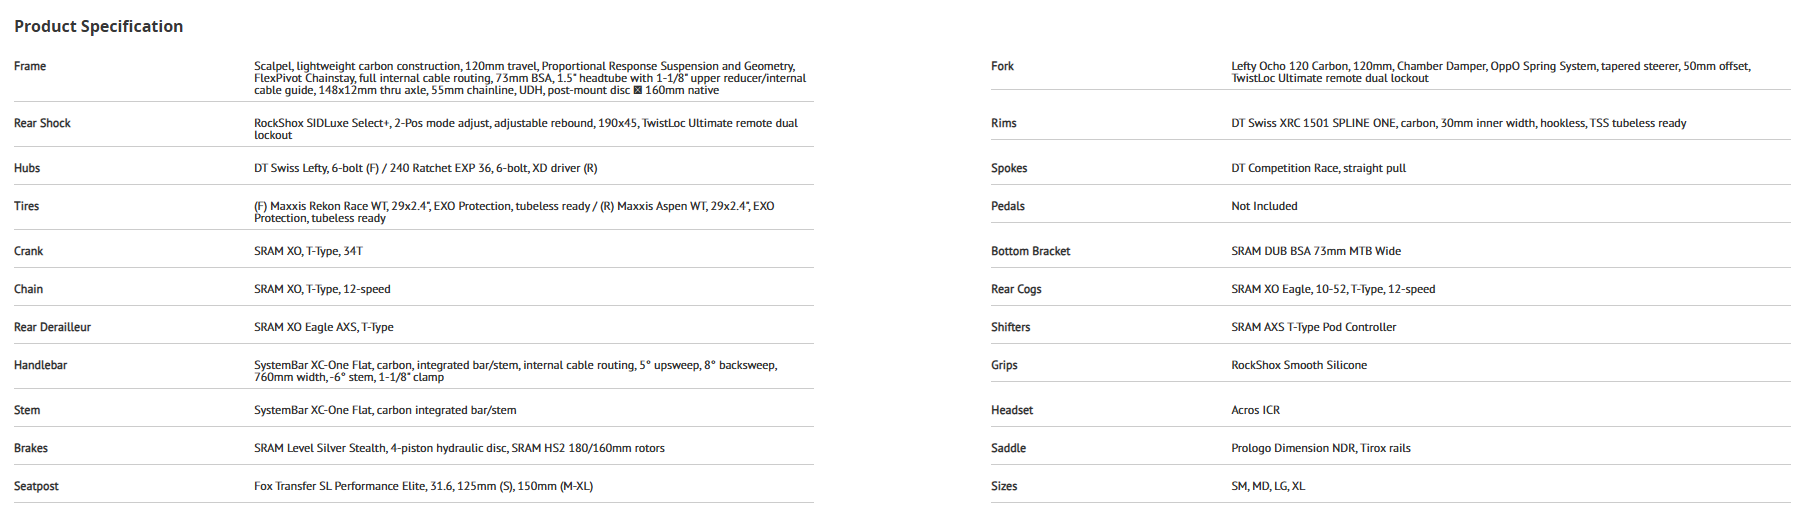The image size is (1809, 531).
Task: Click the Fox Transfer SL seatpost value
Action: 423,486
